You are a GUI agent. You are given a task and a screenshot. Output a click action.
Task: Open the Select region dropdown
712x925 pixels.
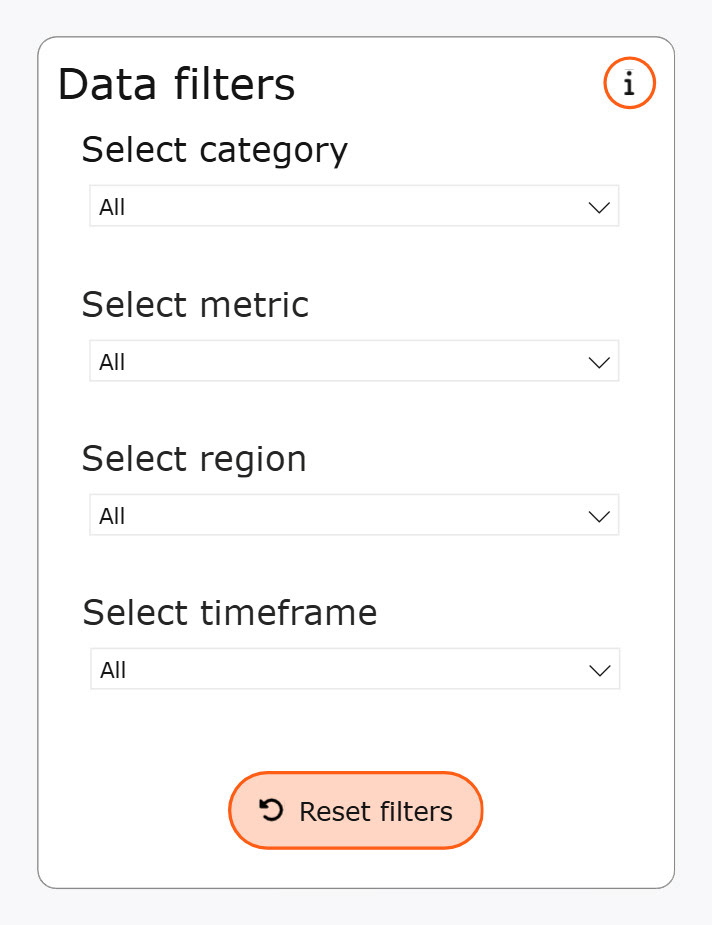point(355,515)
